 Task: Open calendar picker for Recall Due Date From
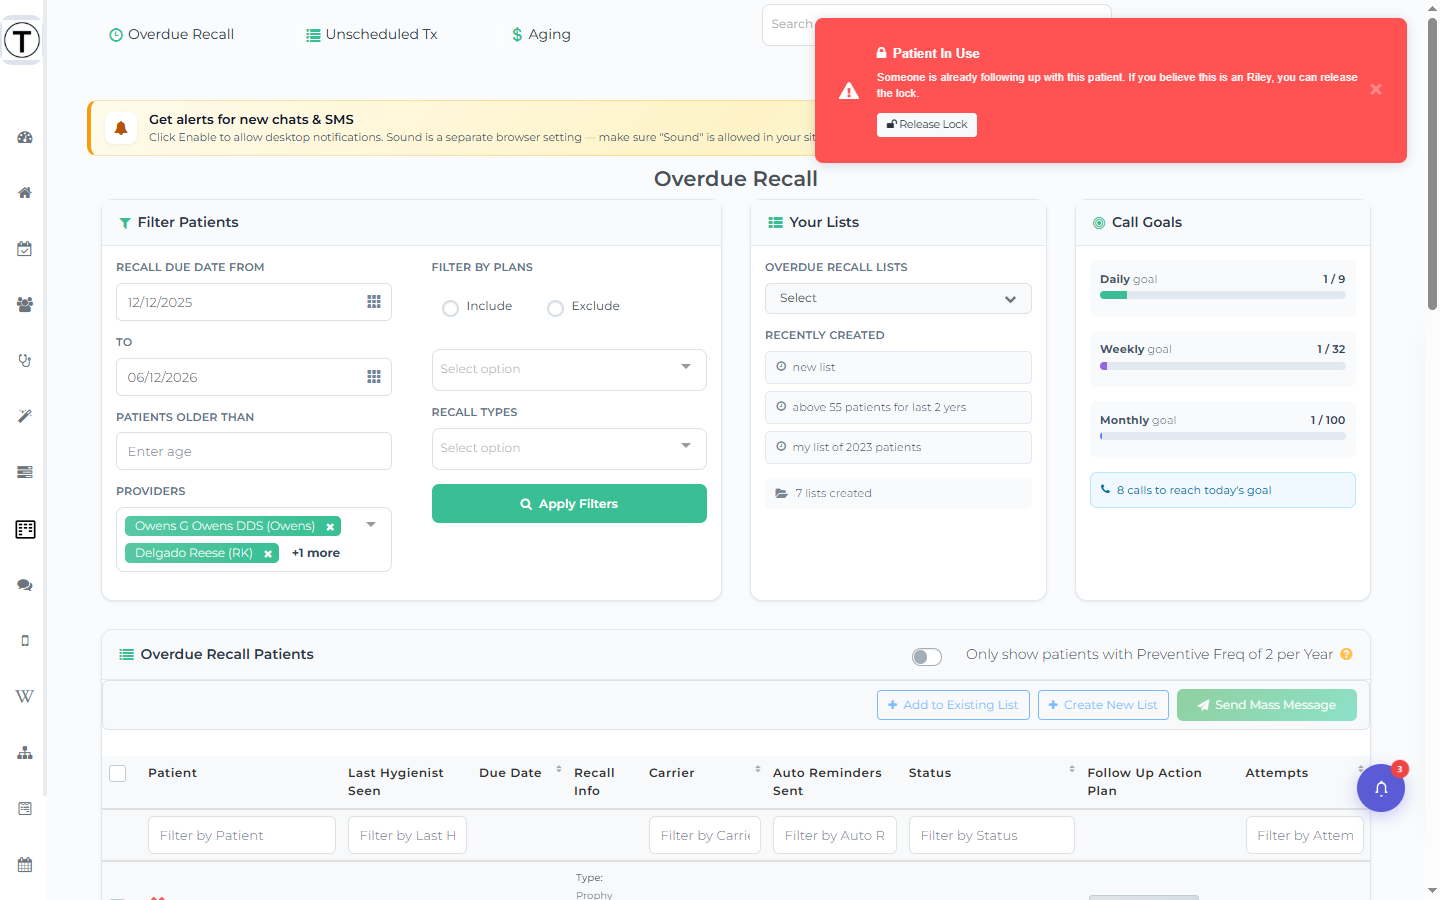[x=374, y=302]
